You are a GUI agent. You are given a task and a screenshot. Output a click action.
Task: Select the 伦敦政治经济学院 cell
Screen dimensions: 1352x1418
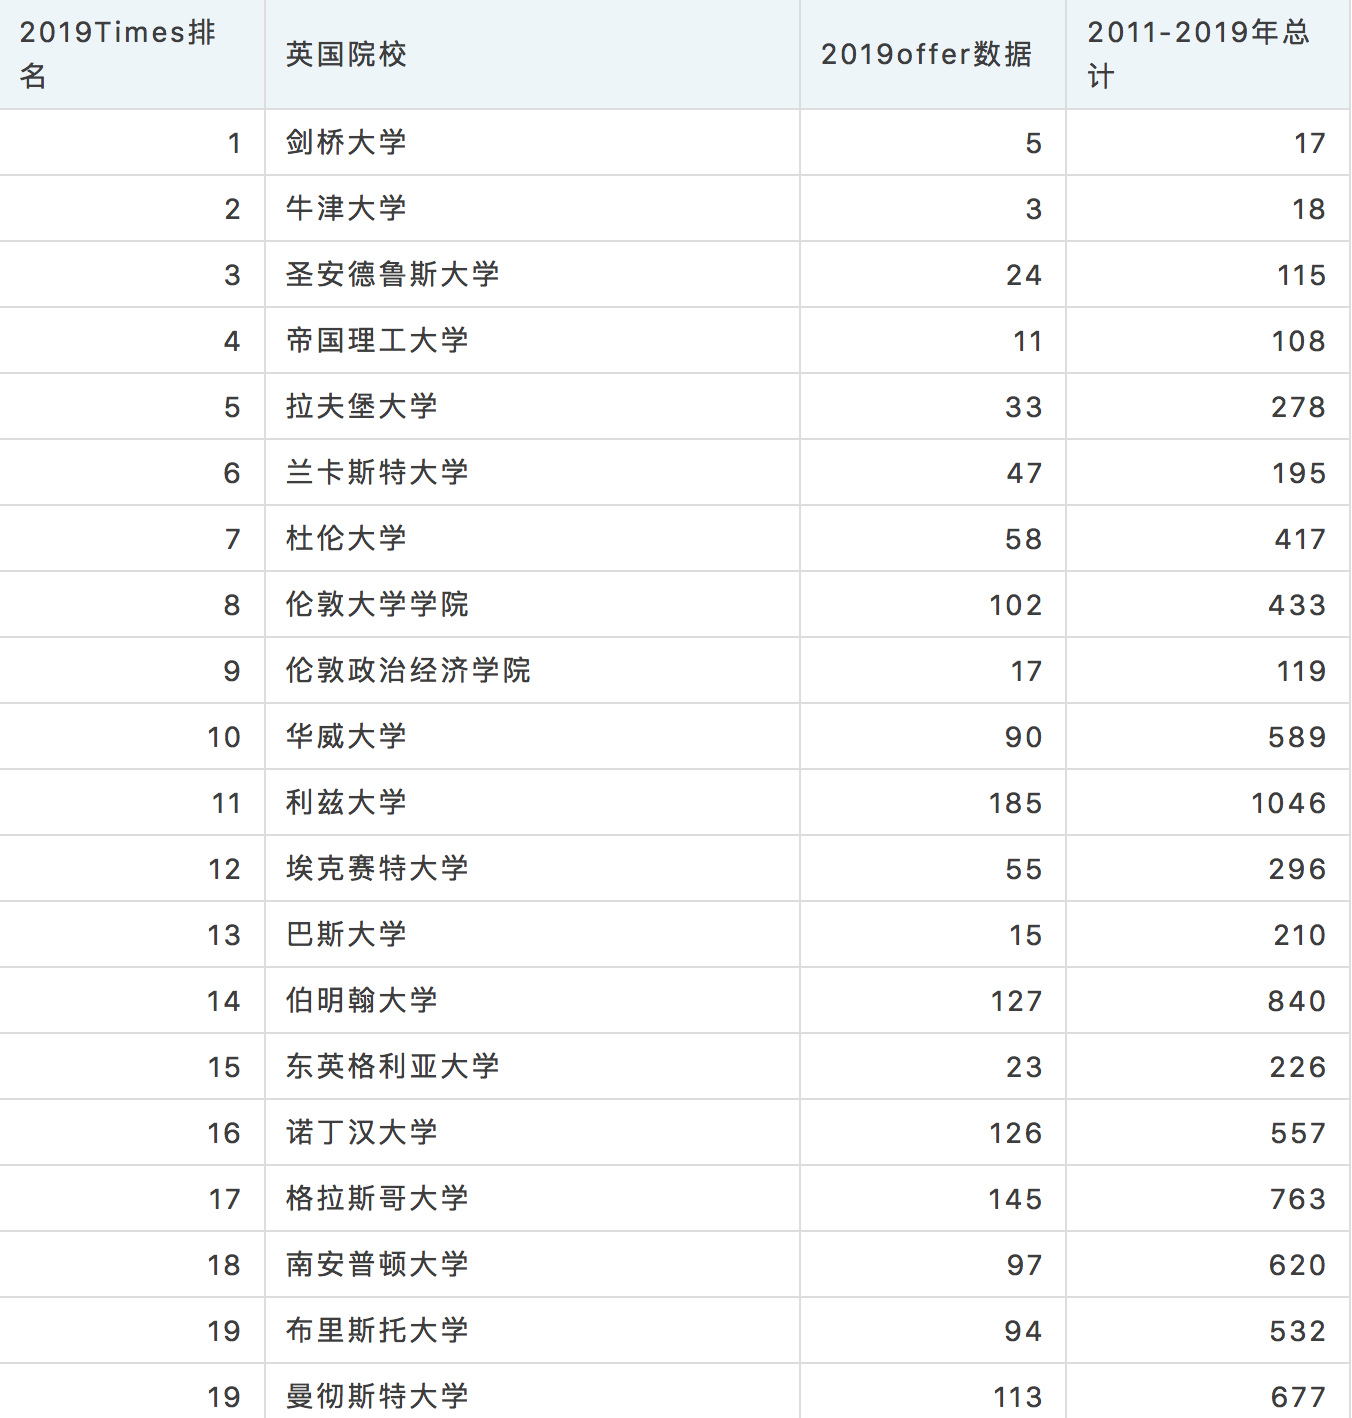point(408,670)
